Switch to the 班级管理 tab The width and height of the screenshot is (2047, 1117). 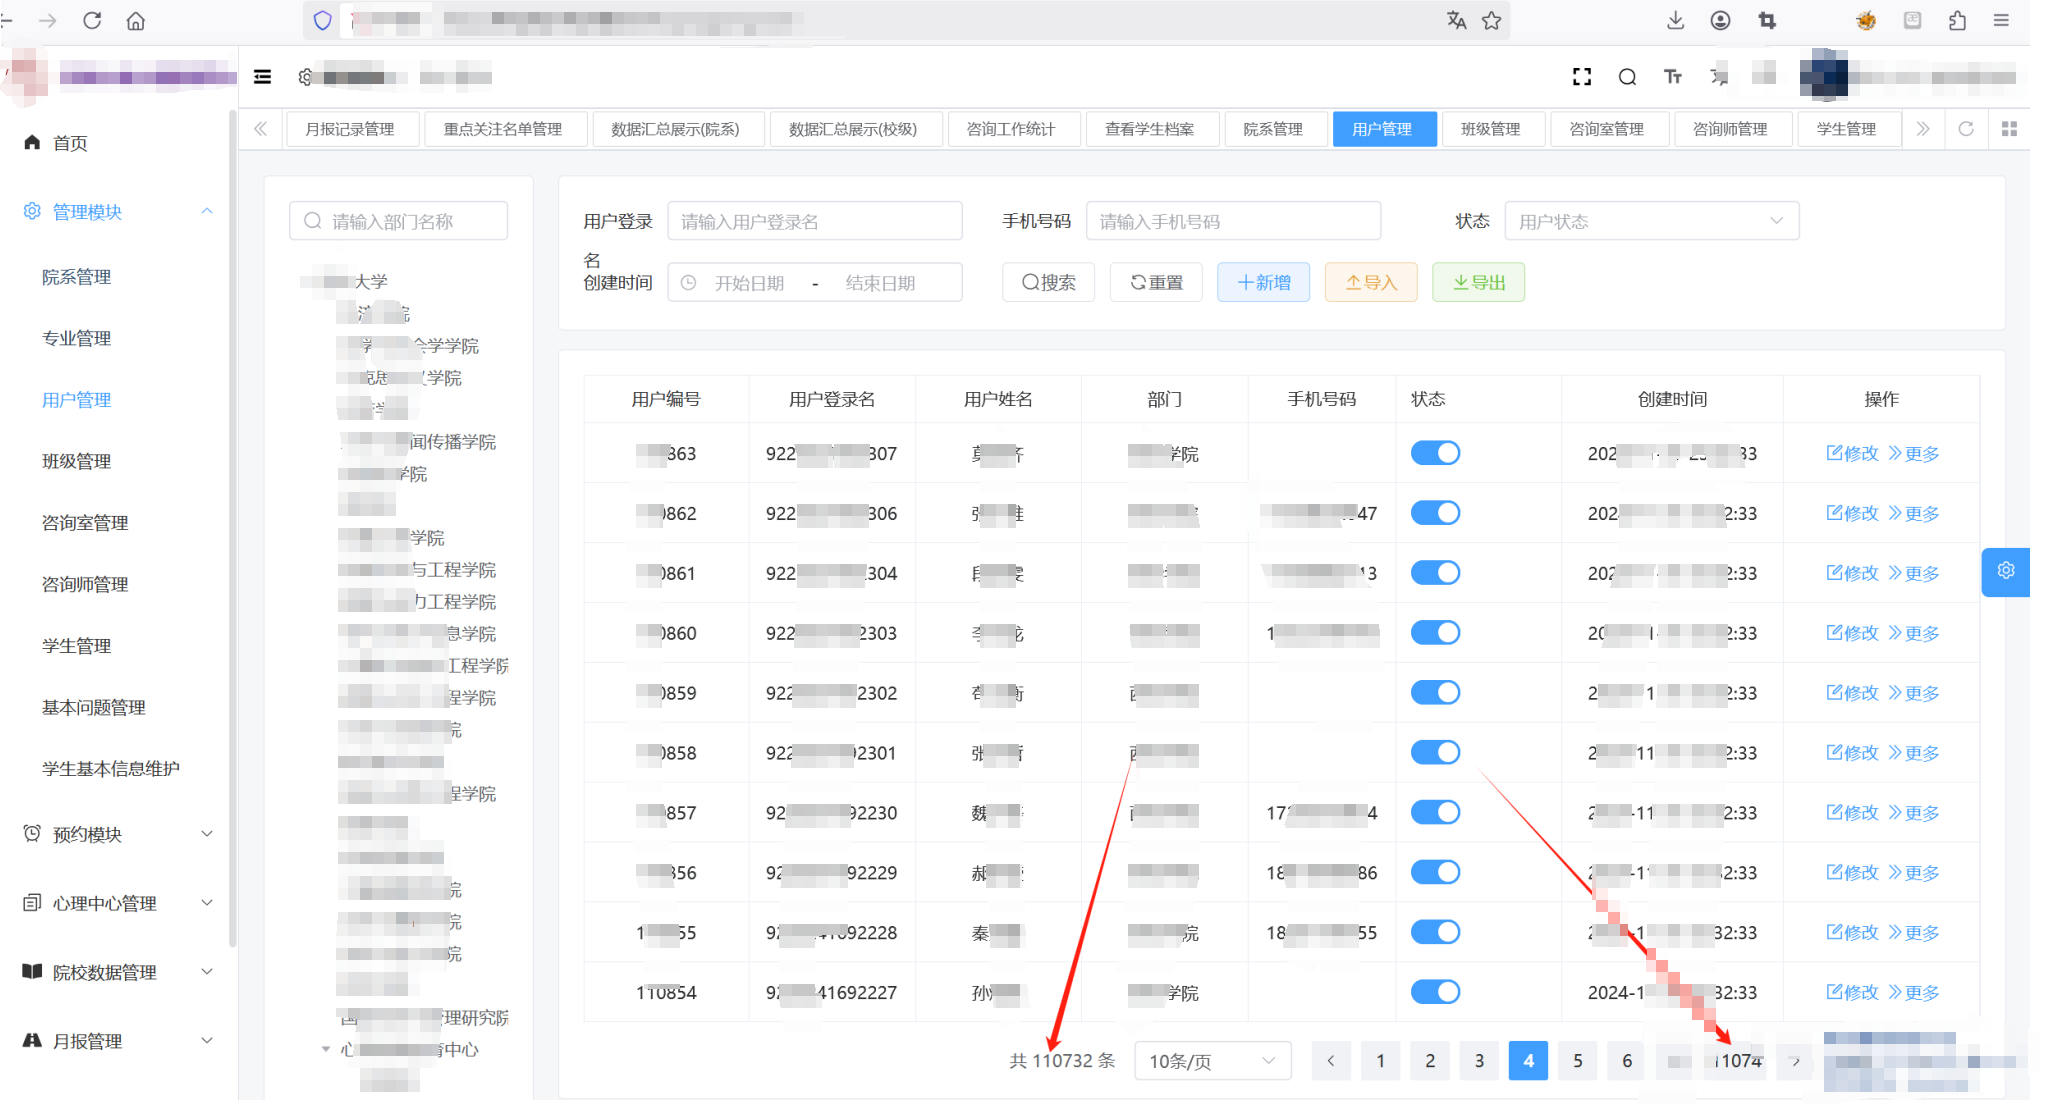coord(1490,129)
